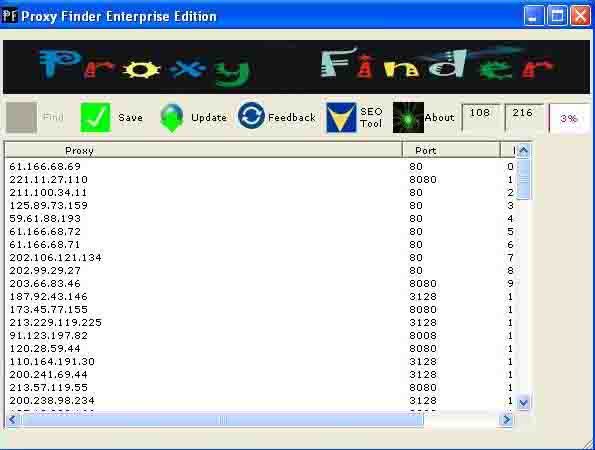595x450 pixels.
Task: Select proxy 110.164.191.30
Action: (x=52, y=362)
